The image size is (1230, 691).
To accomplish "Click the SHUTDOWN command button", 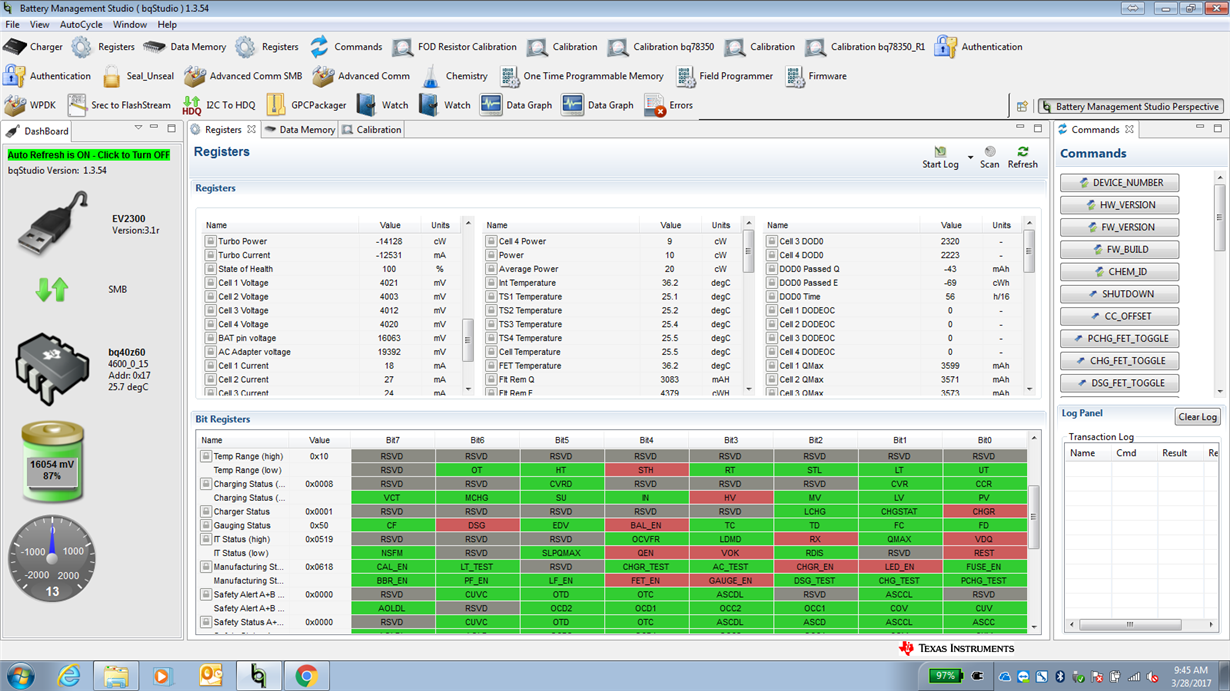I will pos(1119,294).
